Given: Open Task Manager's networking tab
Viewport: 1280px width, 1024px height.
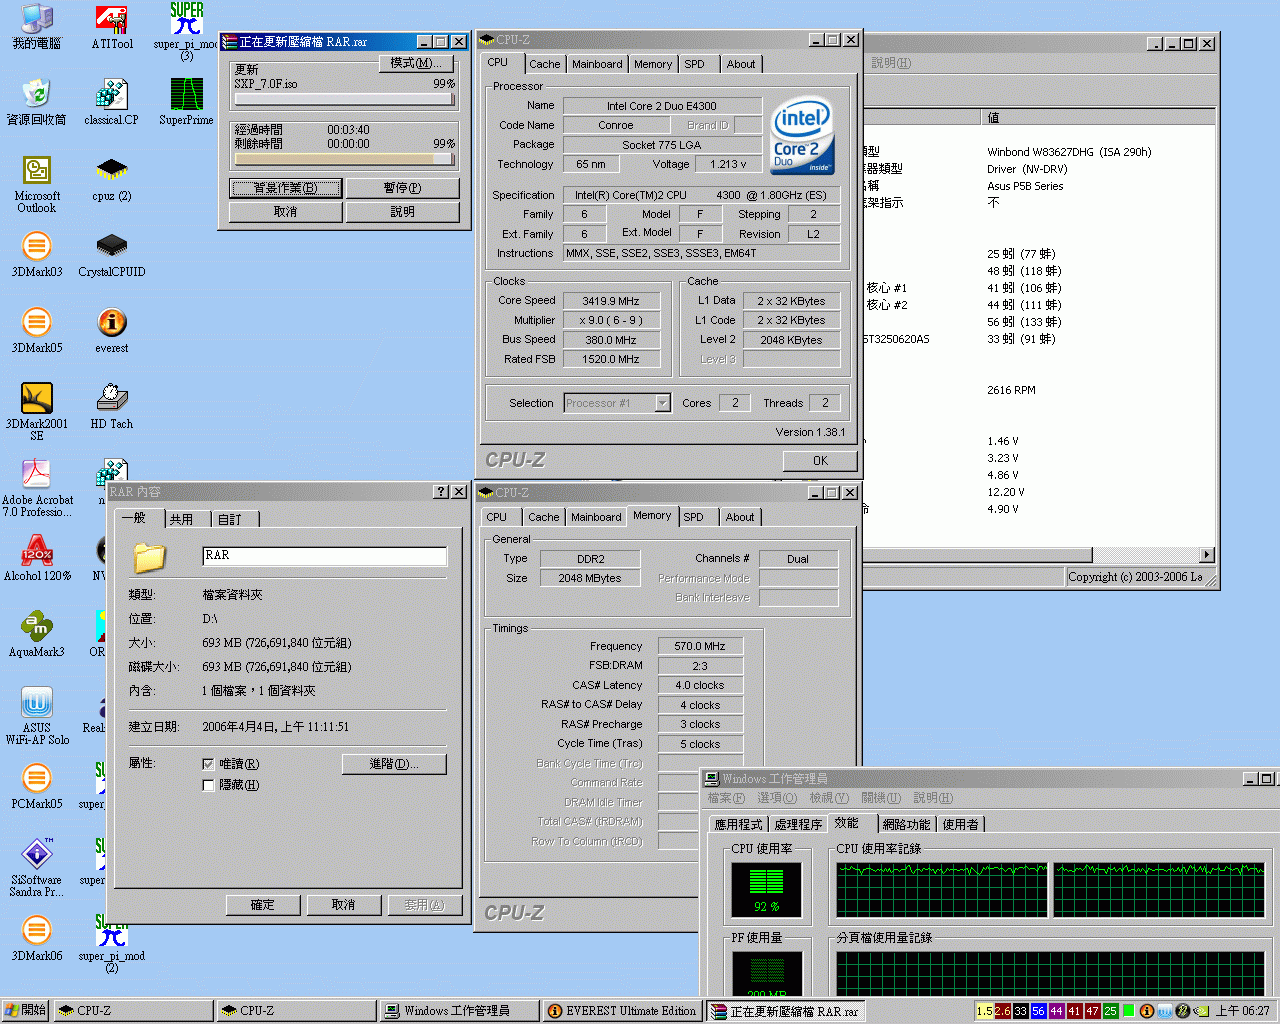Looking at the screenshot, I should pos(907,825).
